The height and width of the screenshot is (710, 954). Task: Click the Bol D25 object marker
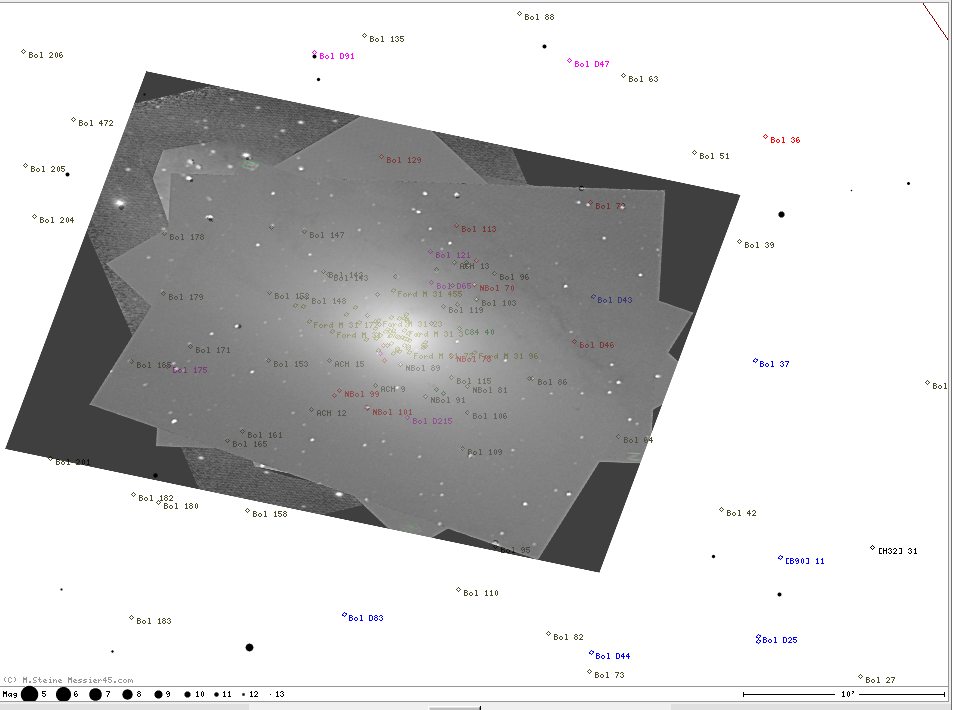(x=759, y=638)
